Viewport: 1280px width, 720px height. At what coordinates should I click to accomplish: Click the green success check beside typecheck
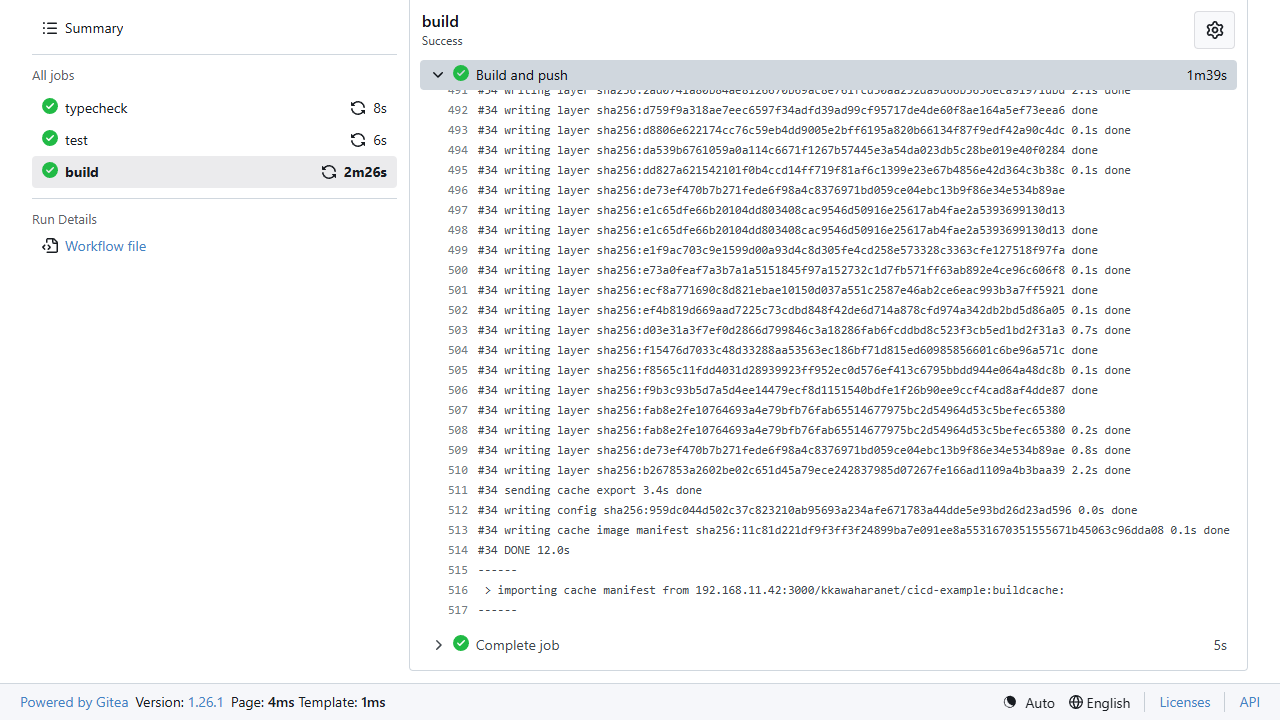click(50, 107)
